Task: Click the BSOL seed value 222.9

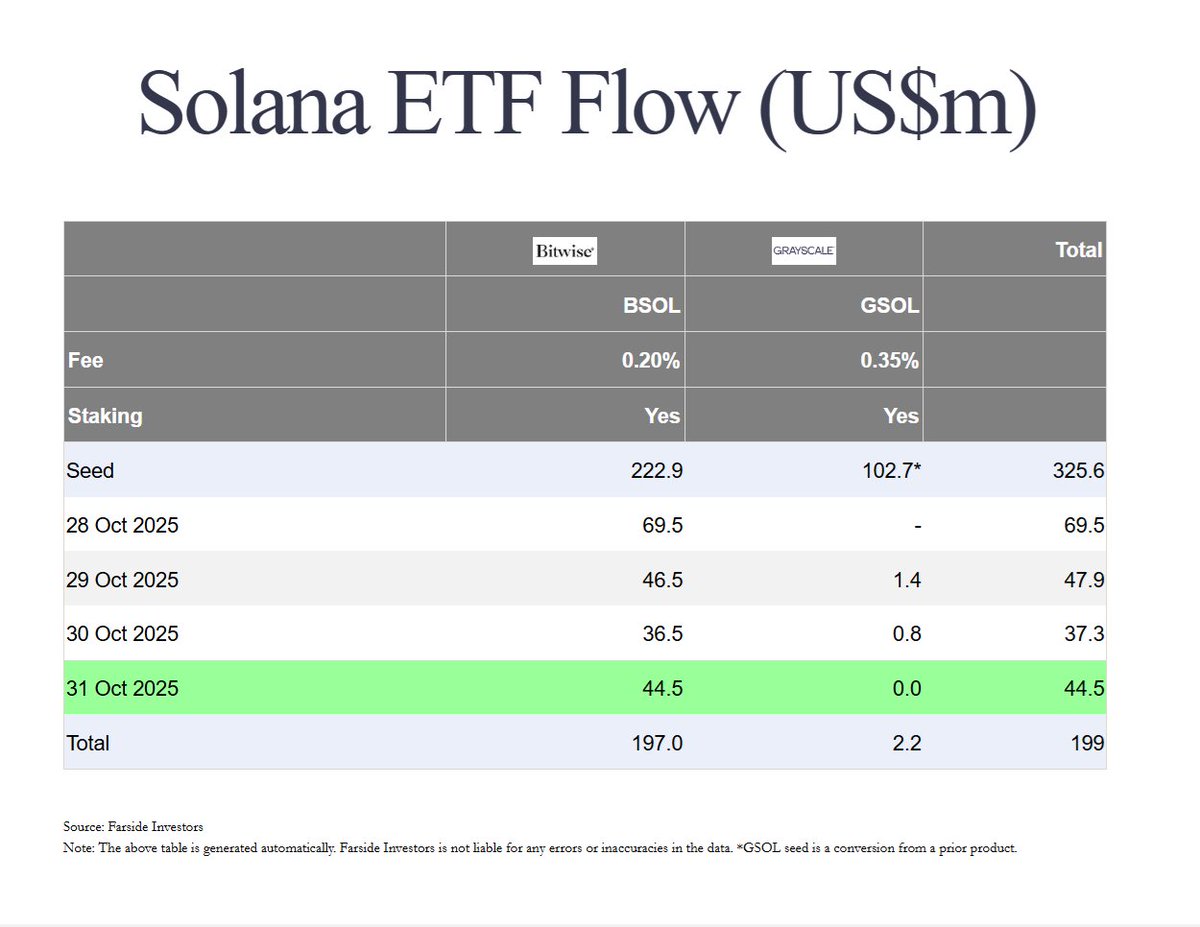Action: 653,470
